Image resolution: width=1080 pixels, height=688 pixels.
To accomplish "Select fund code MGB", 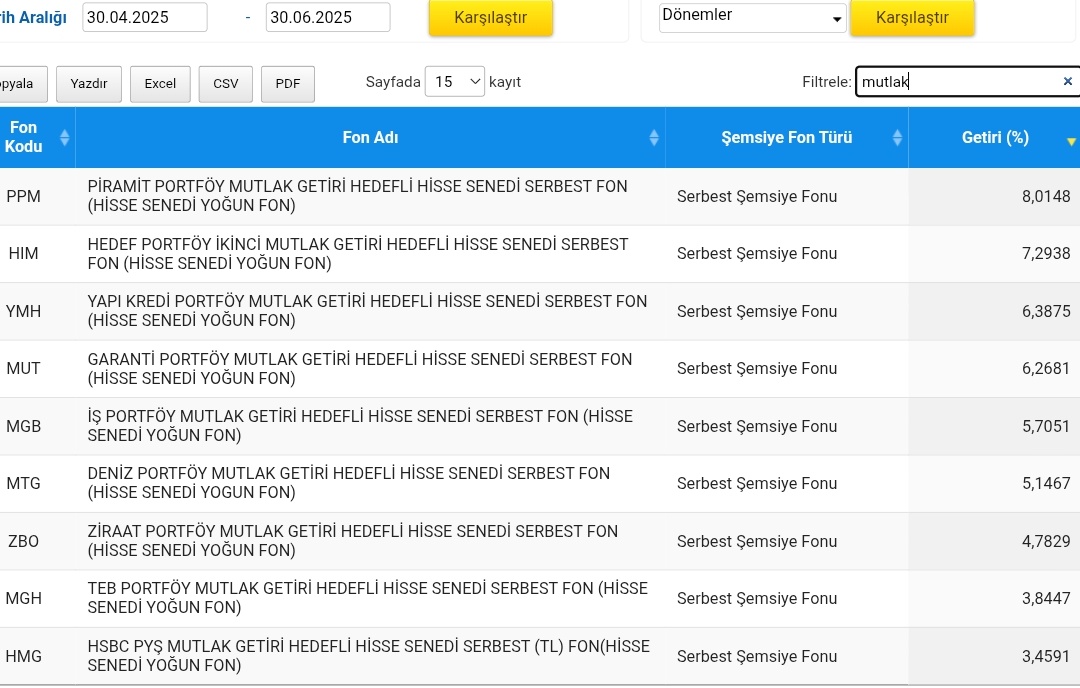I will [23, 426].
